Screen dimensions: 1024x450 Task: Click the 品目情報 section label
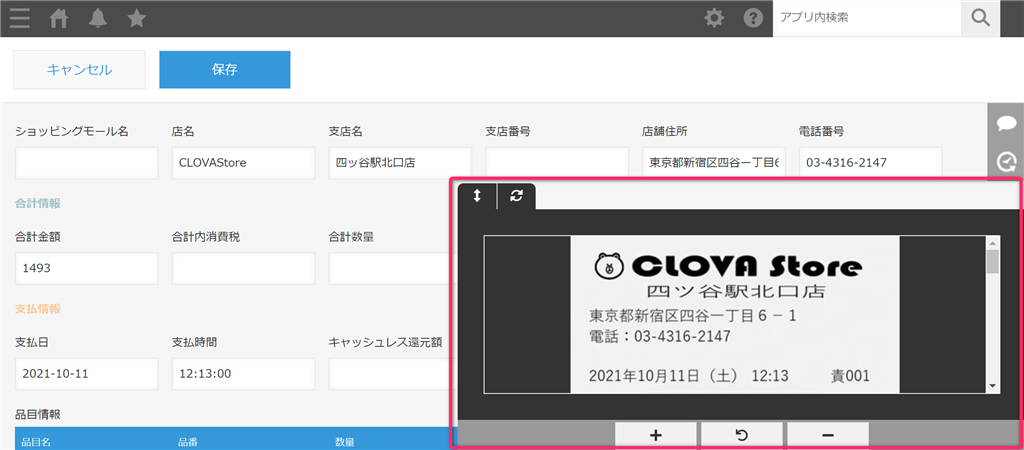pyautogui.click(x=38, y=414)
